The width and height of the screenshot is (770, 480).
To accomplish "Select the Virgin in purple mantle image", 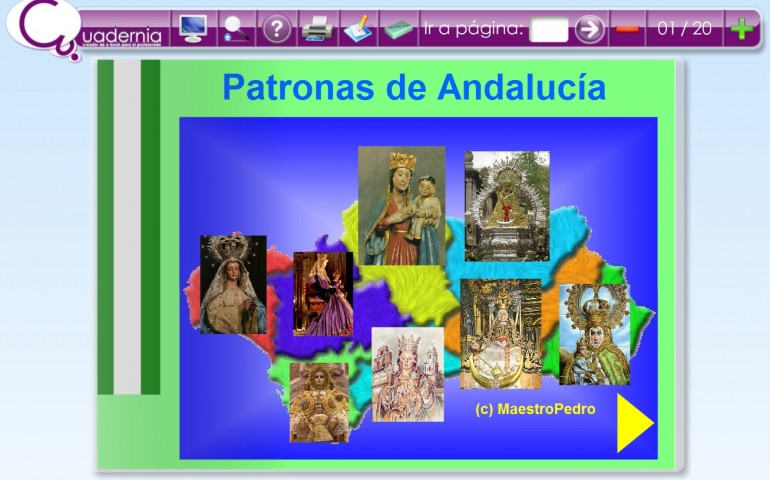I will tap(322, 293).
